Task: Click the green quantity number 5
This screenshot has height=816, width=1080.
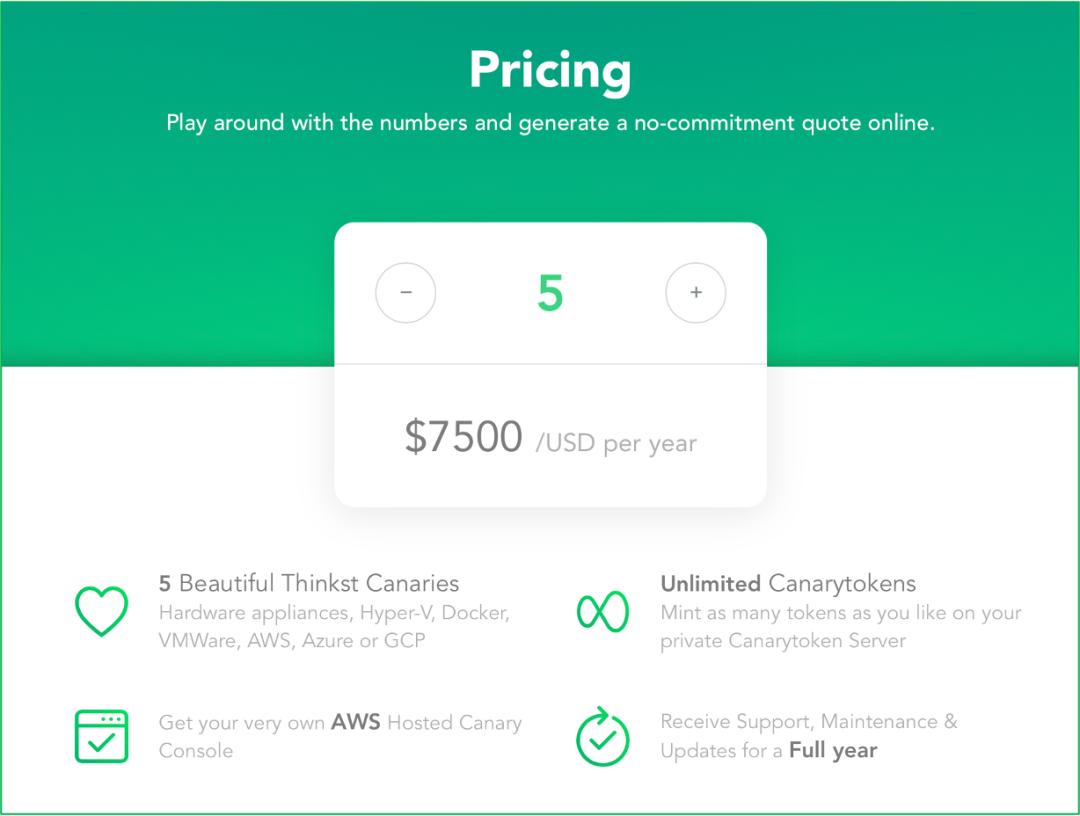Action: 550,293
